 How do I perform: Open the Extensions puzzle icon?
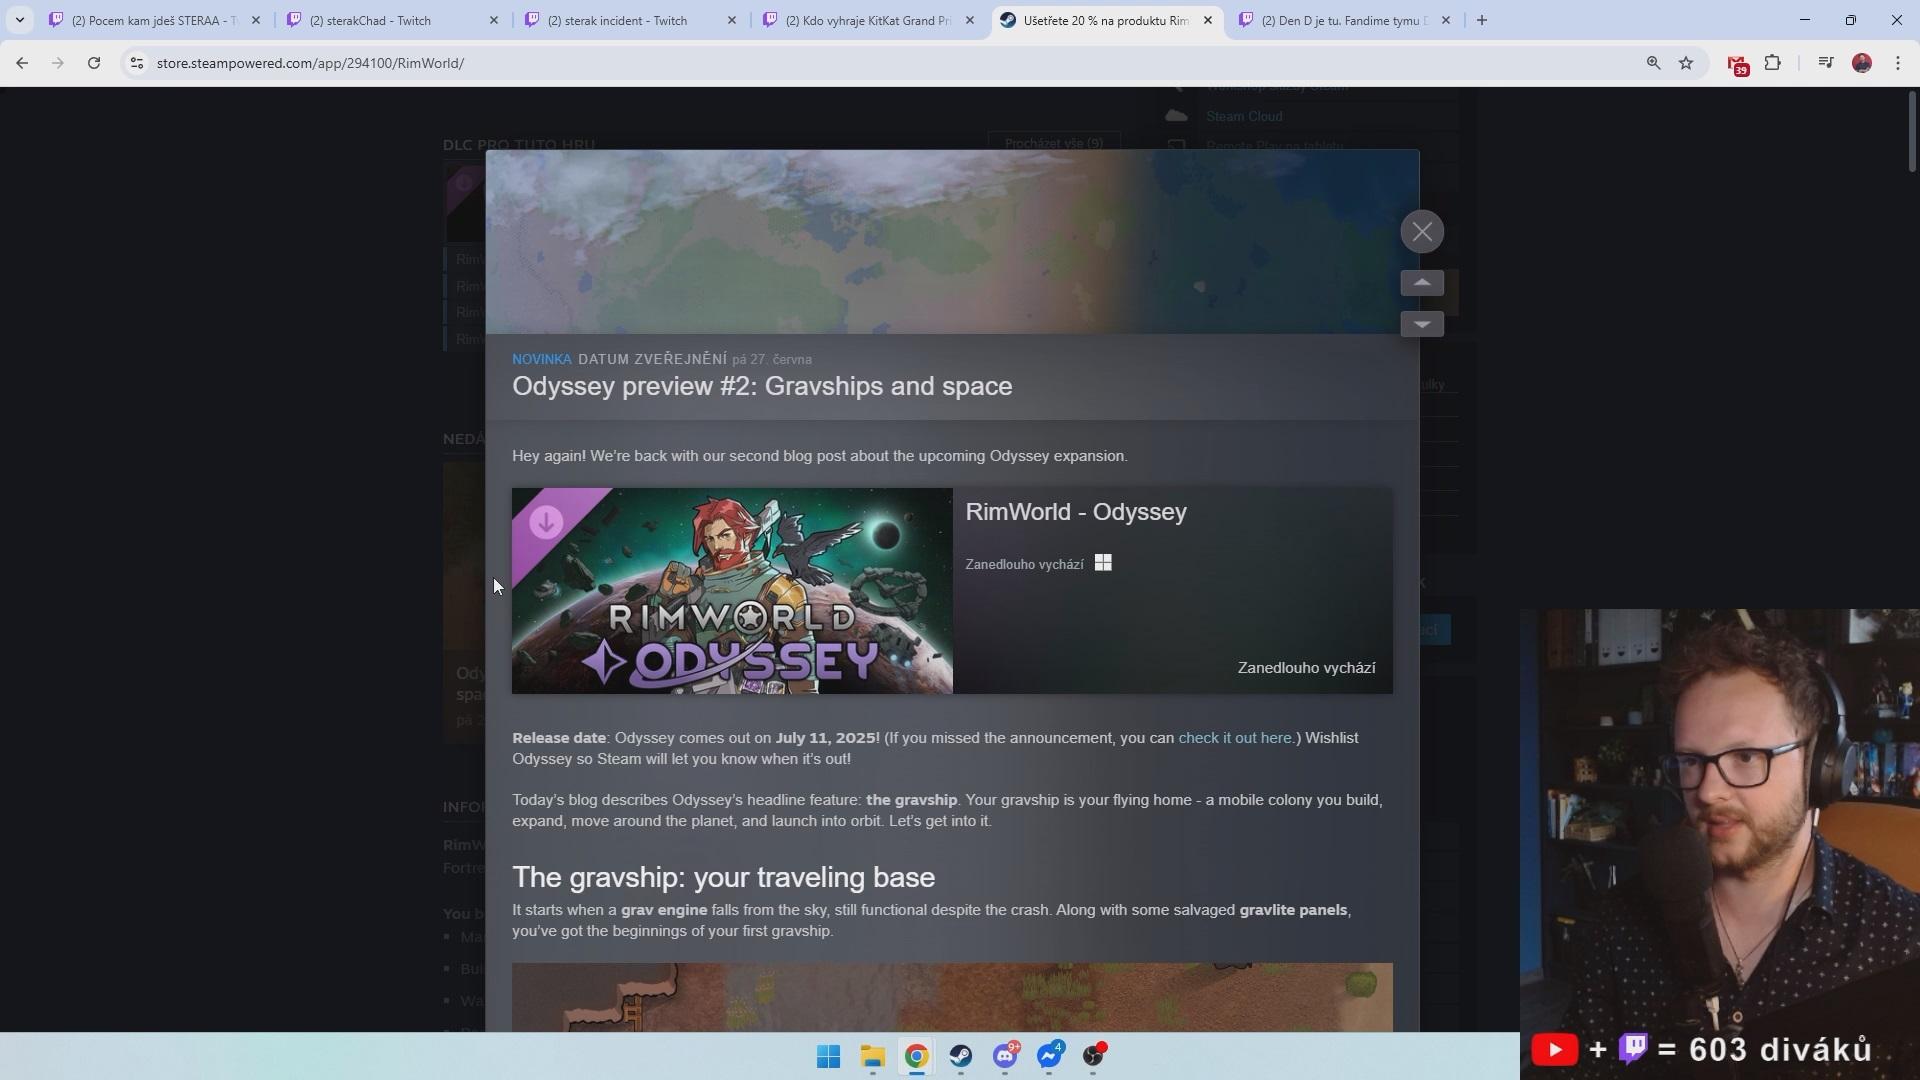point(1773,63)
